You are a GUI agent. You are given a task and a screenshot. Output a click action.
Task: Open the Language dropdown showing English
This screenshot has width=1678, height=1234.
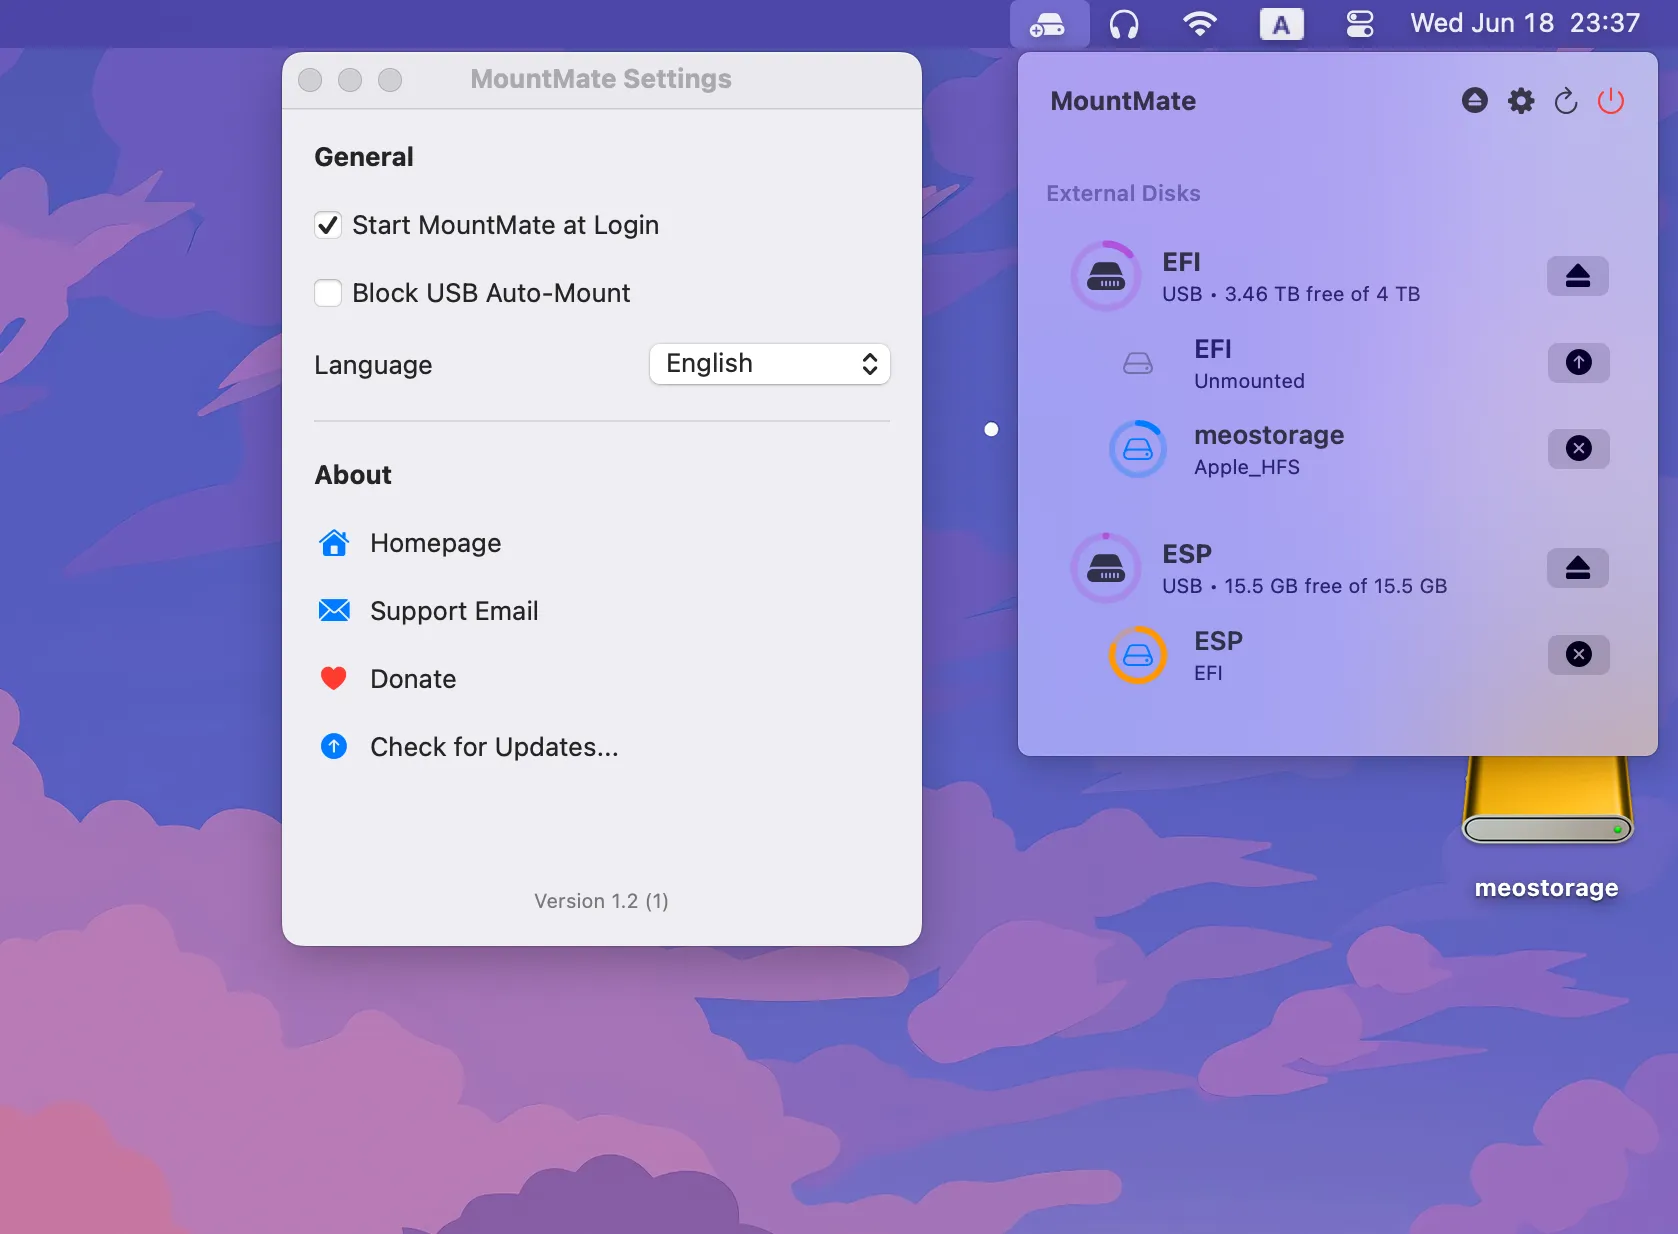click(x=768, y=364)
